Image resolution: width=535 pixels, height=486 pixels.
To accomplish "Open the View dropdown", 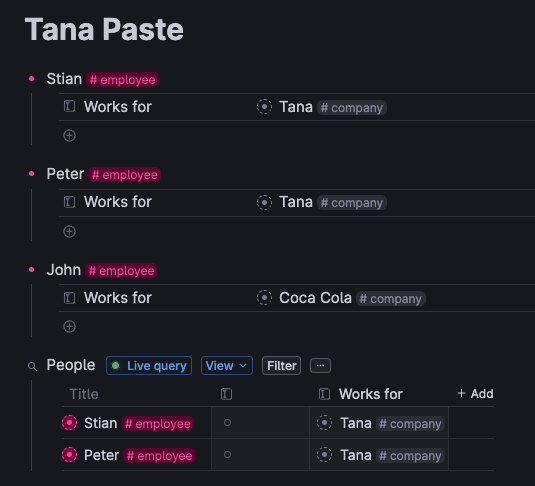I will click(x=227, y=366).
